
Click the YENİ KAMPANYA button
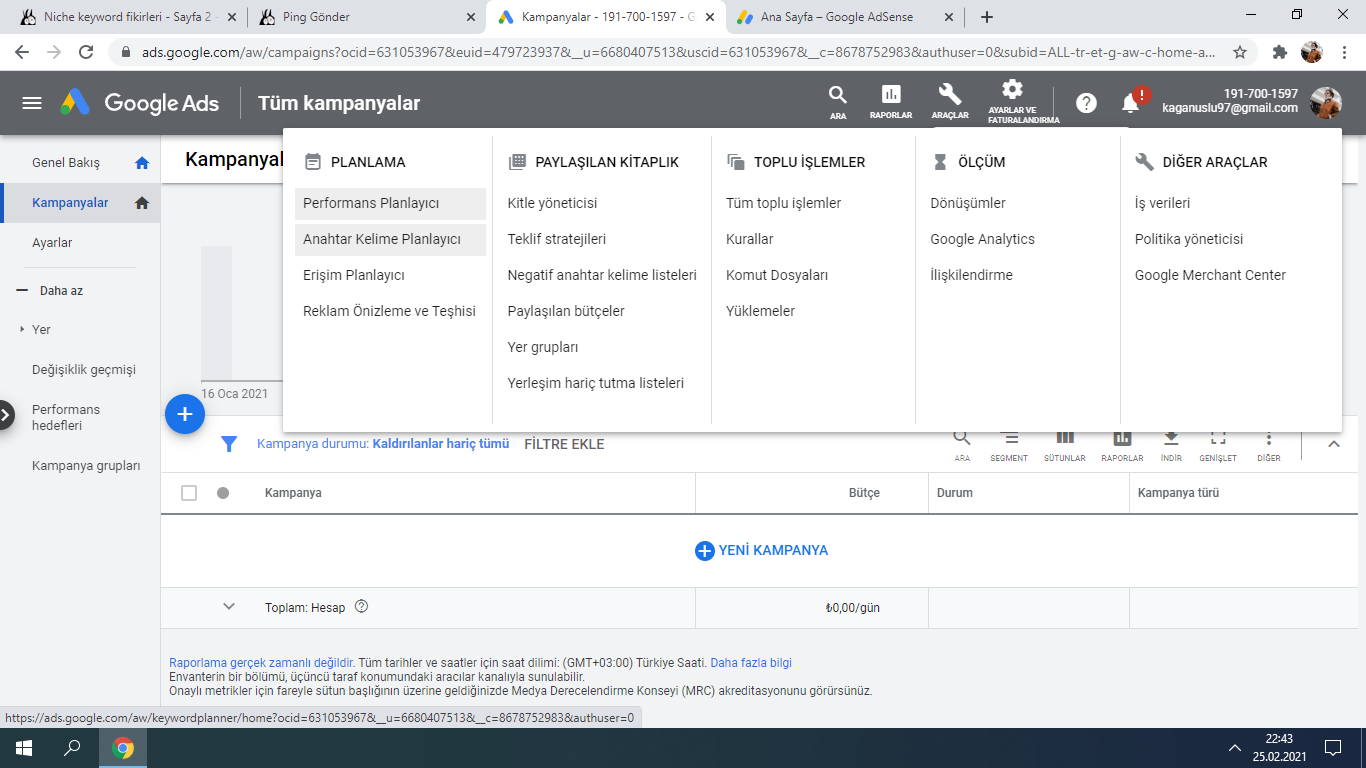point(762,550)
